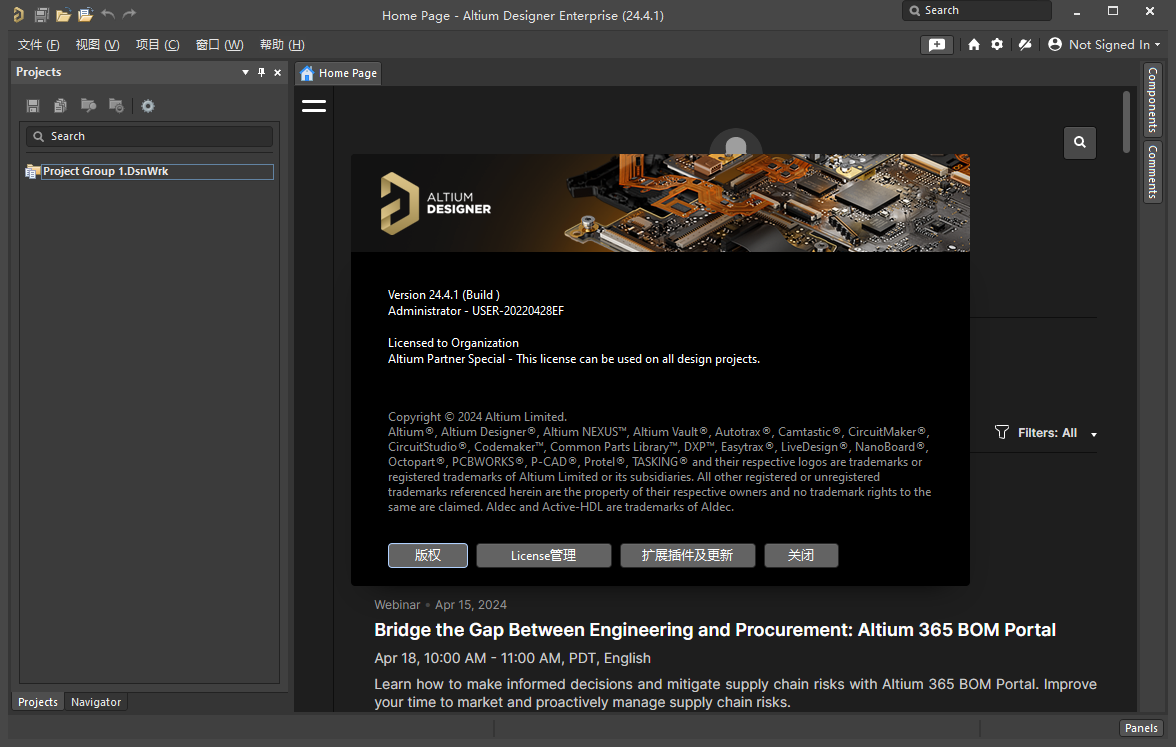Open the 帮助 (H) menu
This screenshot has height=747, width=1176.
click(282, 45)
